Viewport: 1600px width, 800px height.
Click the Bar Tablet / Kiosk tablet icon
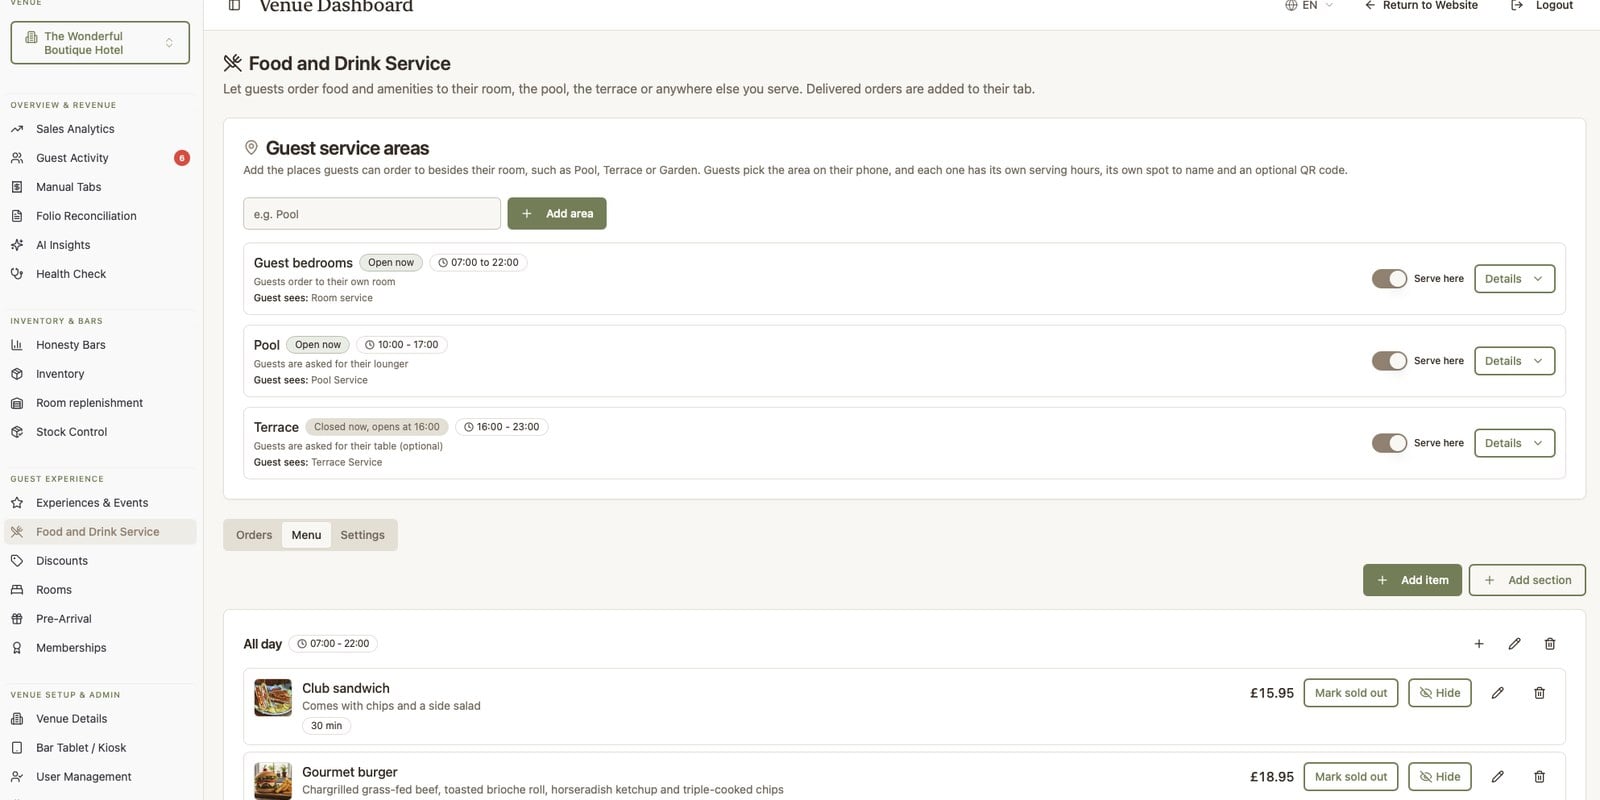[x=17, y=748]
